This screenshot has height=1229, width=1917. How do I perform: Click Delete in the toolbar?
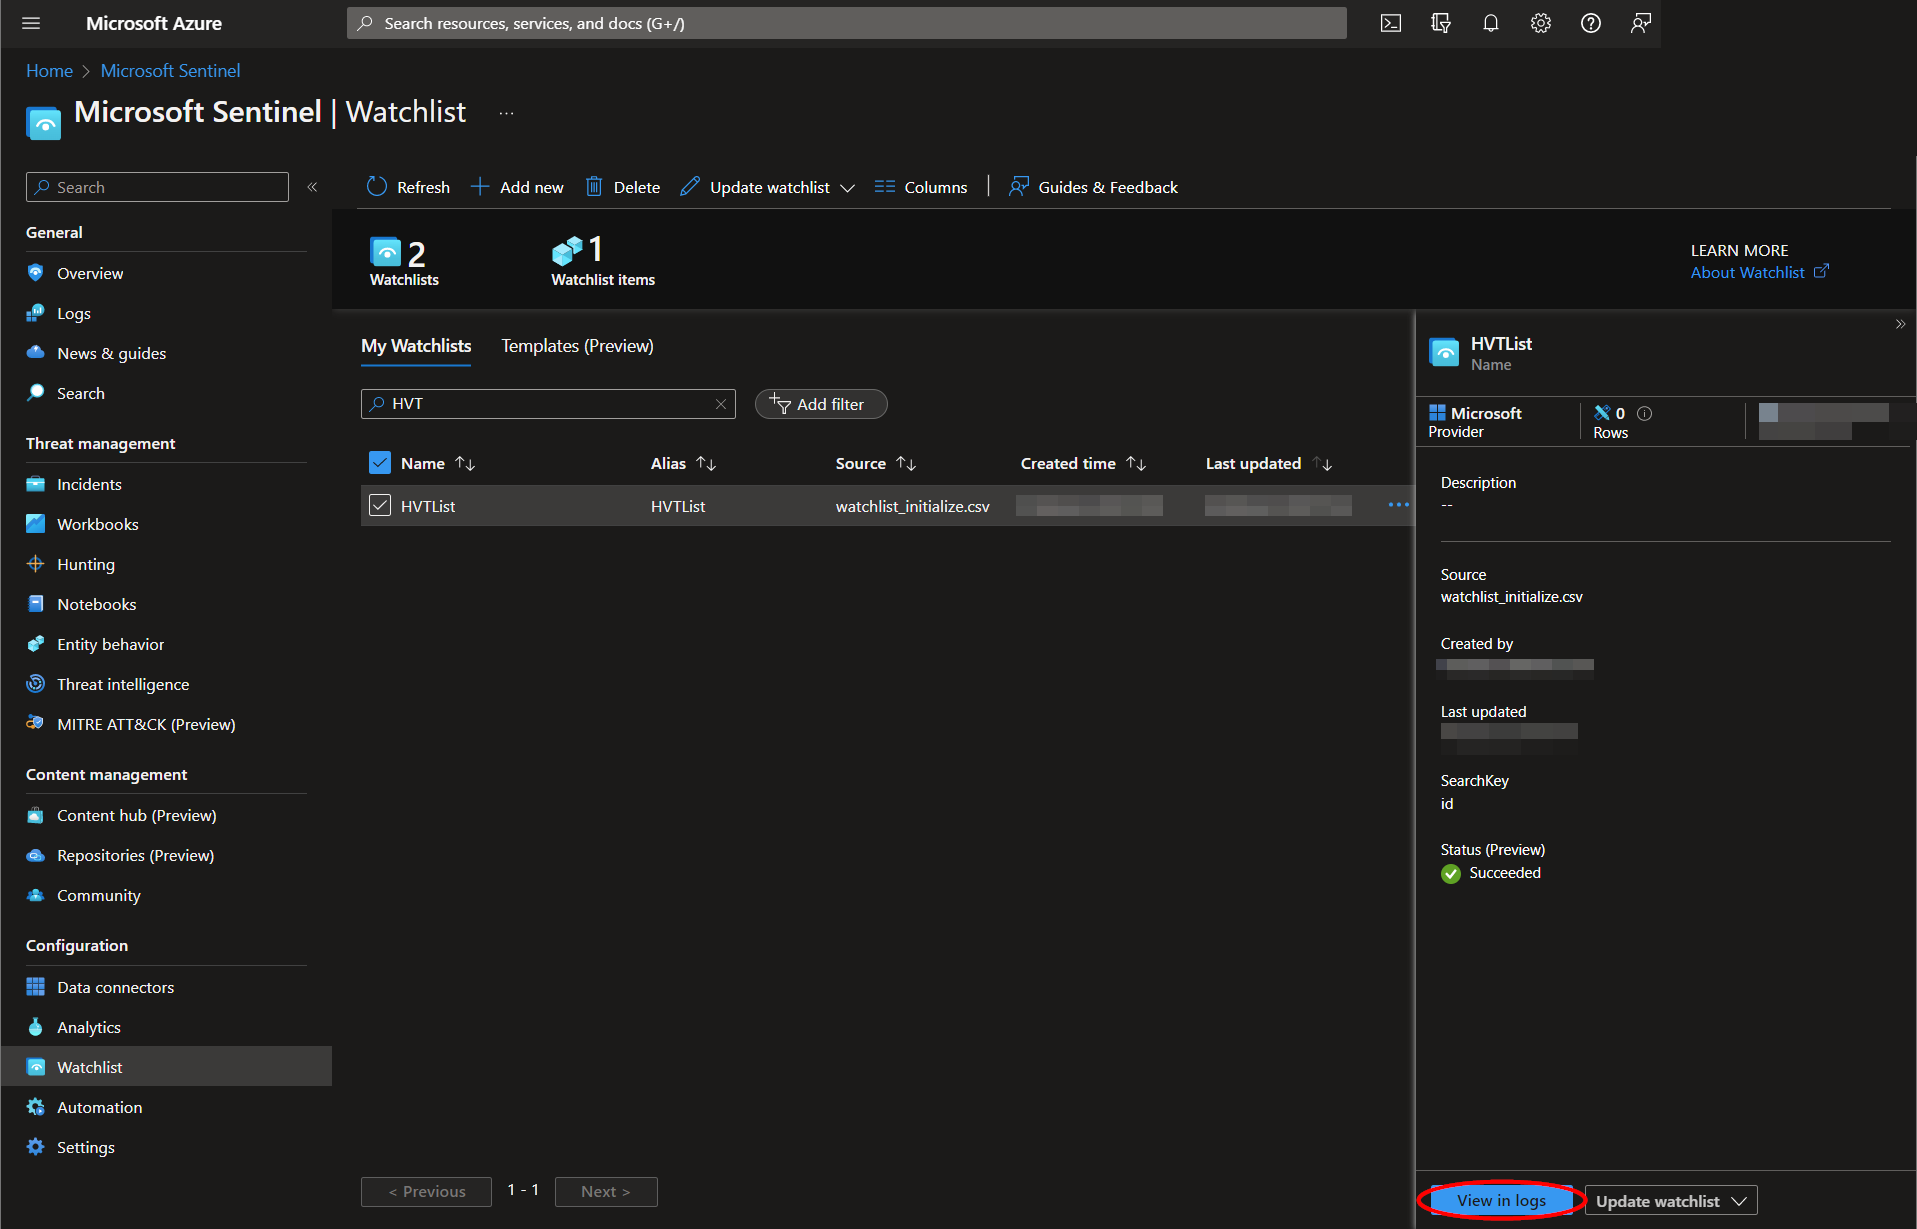pyautogui.click(x=622, y=187)
